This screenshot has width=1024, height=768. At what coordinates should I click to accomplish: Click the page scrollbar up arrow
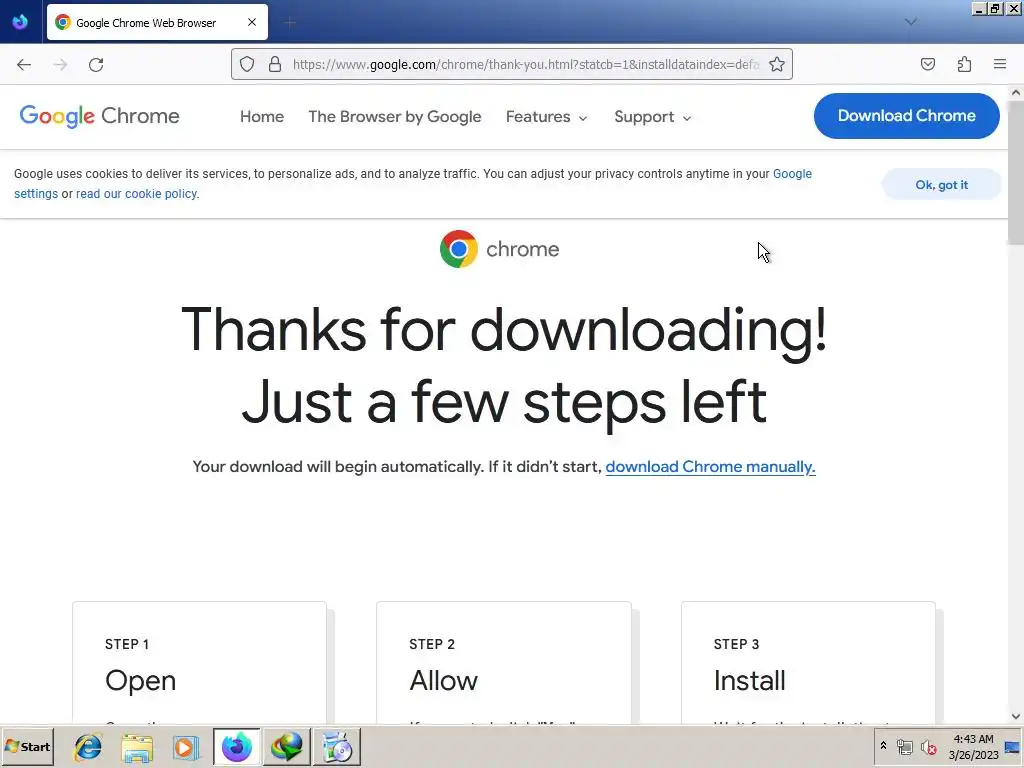pos(1016,93)
